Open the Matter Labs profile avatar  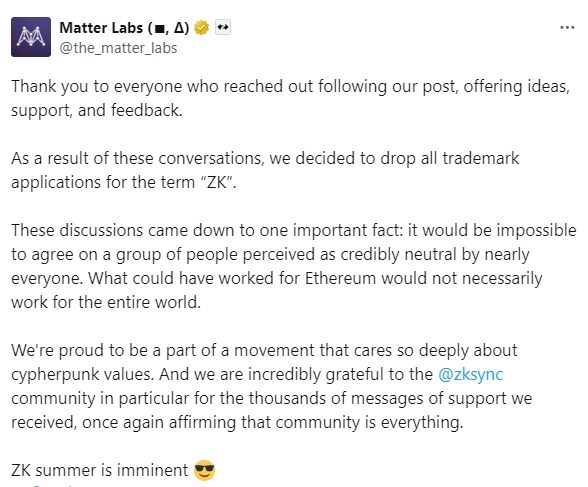(x=31, y=37)
